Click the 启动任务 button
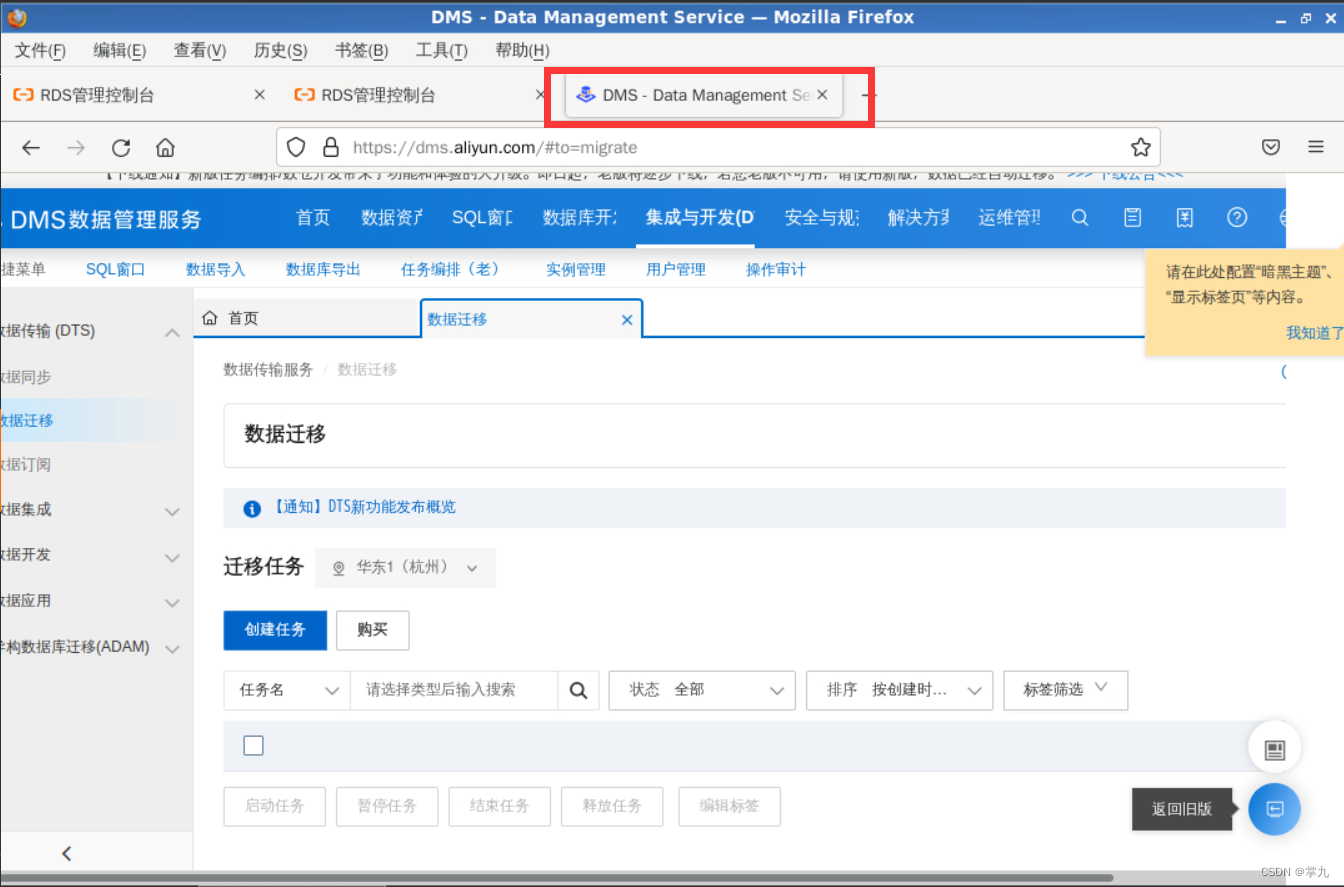This screenshot has height=887, width=1344. click(x=275, y=806)
